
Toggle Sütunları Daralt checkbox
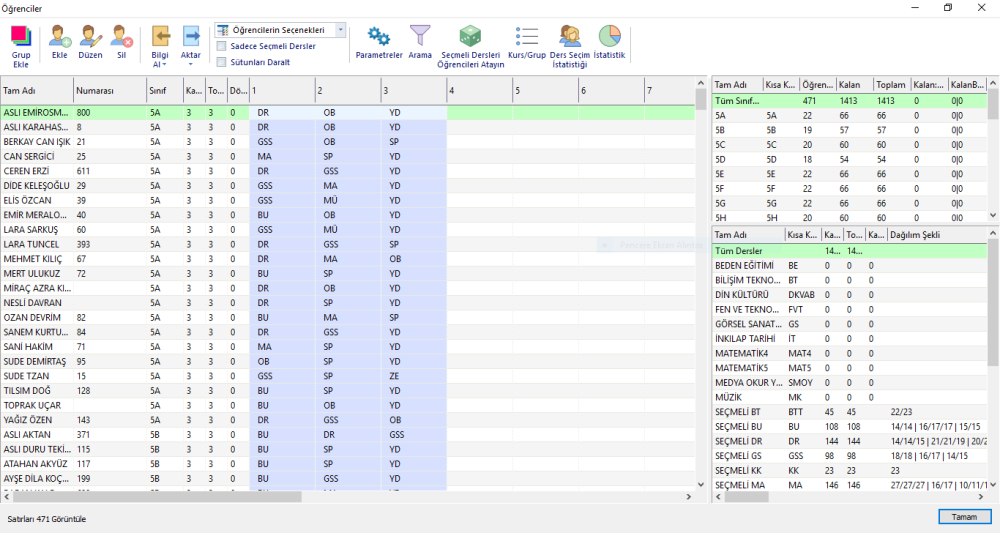tap(221, 62)
